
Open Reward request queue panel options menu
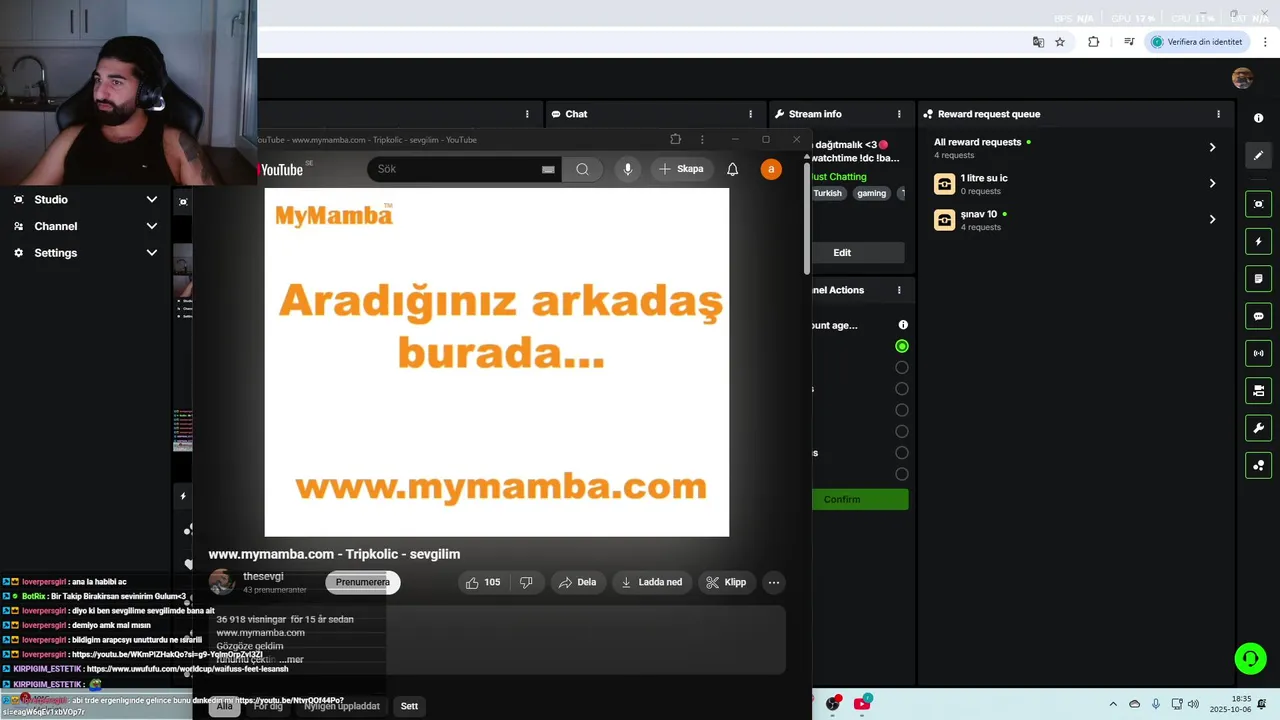[1218, 114]
